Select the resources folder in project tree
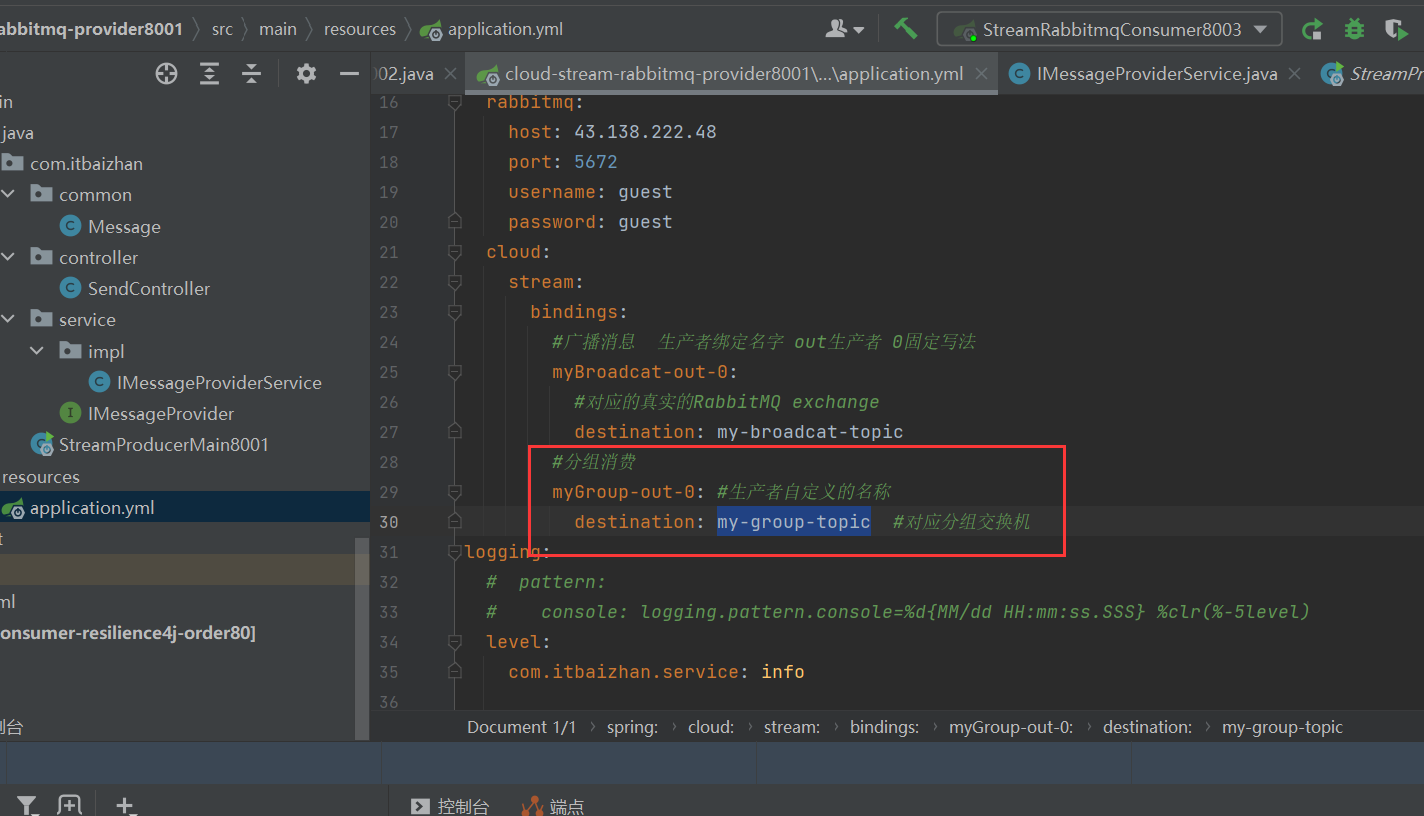1424x816 pixels. 41,477
